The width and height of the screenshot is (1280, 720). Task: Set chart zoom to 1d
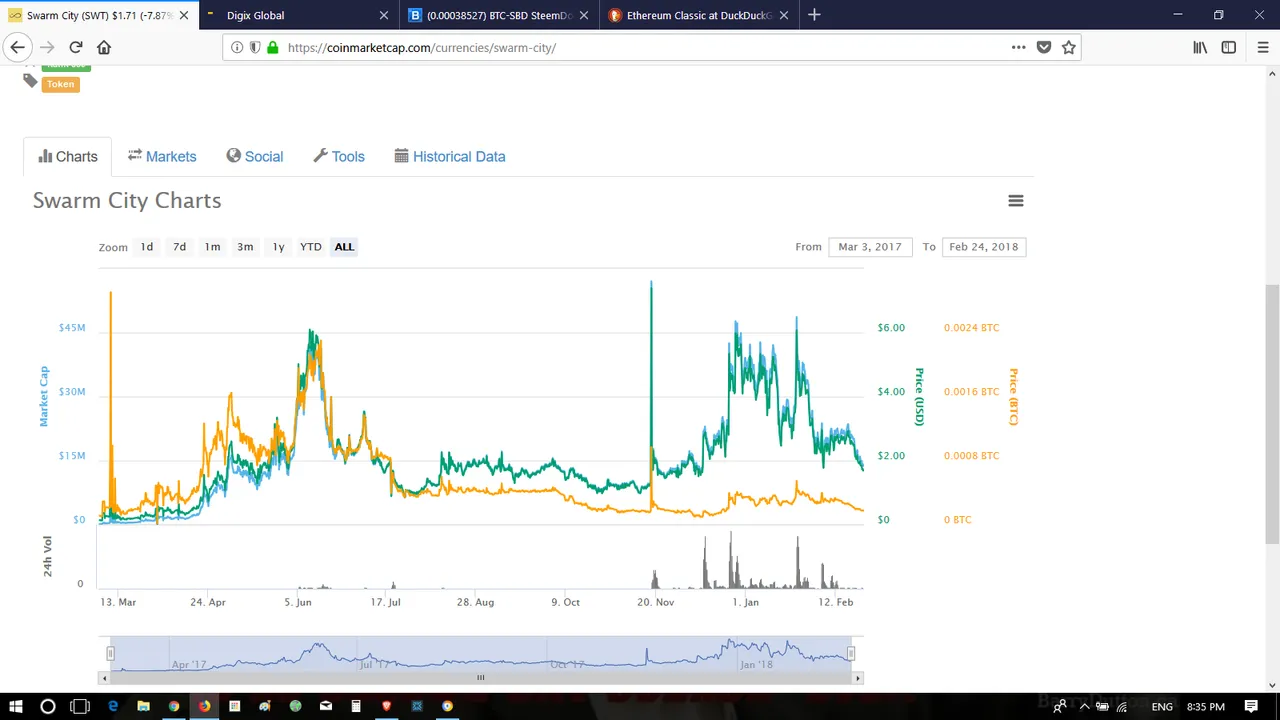point(147,247)
